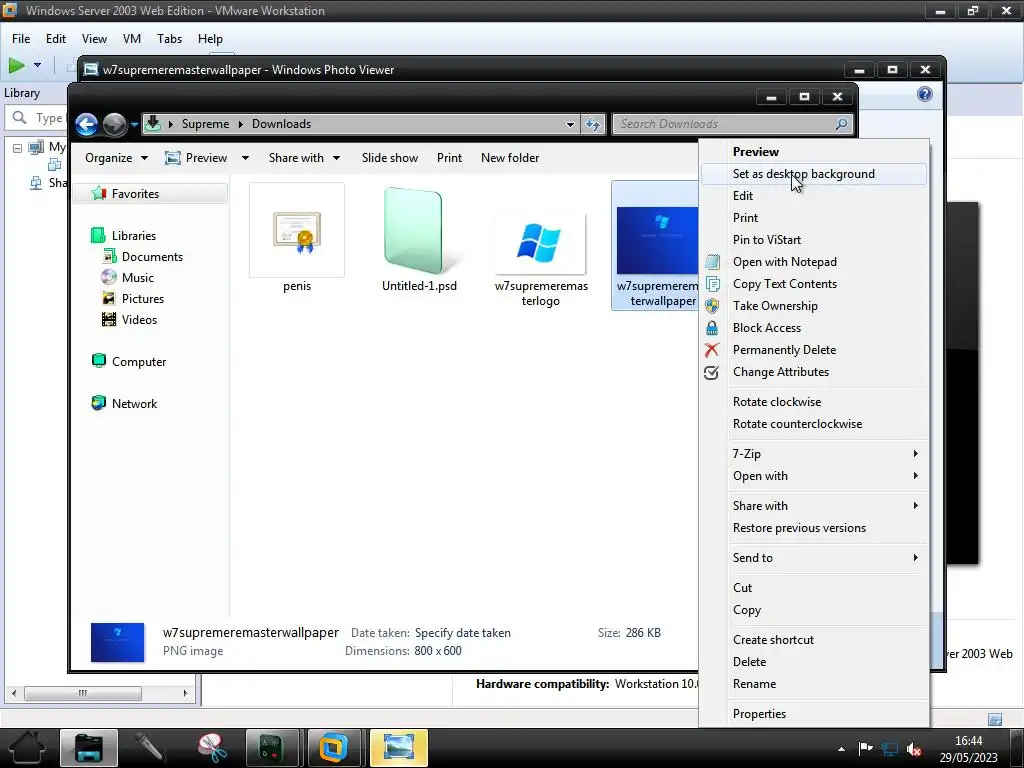The image size is (1024, 768).
Task: Switch to Photo Viewer taskbar icon
Action: 398,748
